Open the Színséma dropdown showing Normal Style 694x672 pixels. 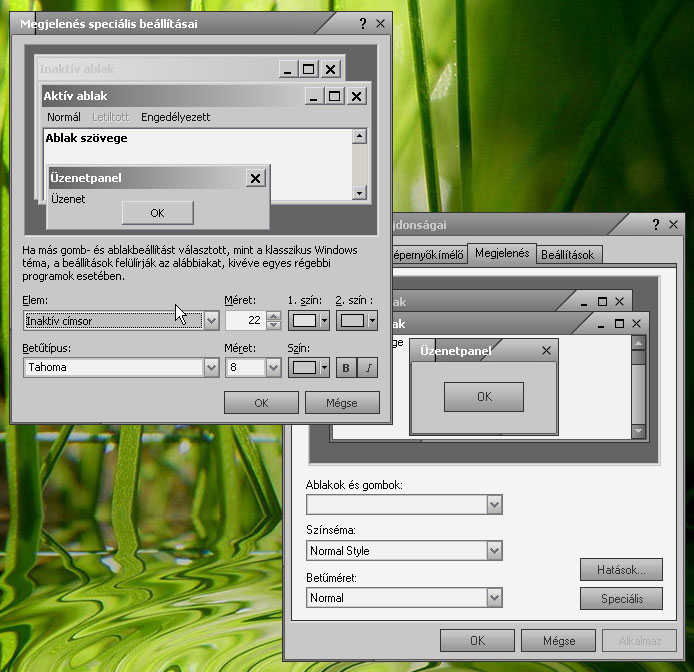point(493,551)
